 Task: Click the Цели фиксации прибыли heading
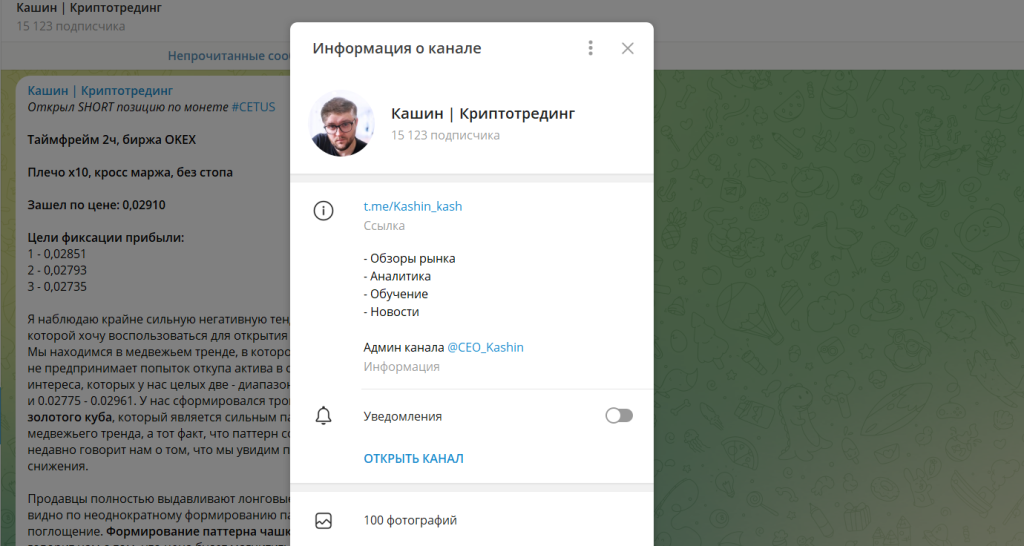point(106,238)
